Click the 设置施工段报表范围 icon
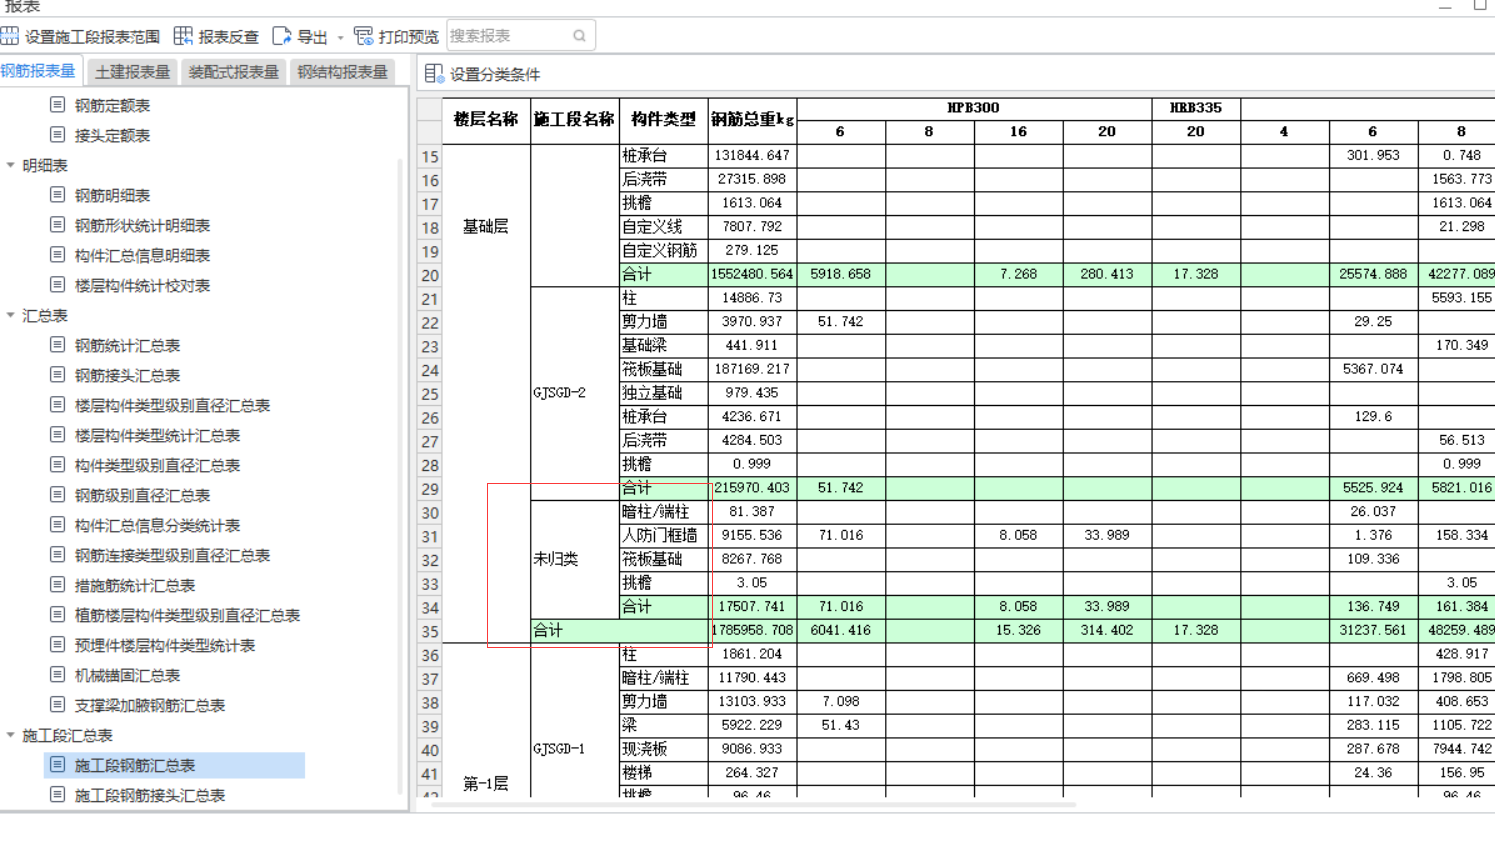Screen dimensions: 1495x842 (10, 36)
